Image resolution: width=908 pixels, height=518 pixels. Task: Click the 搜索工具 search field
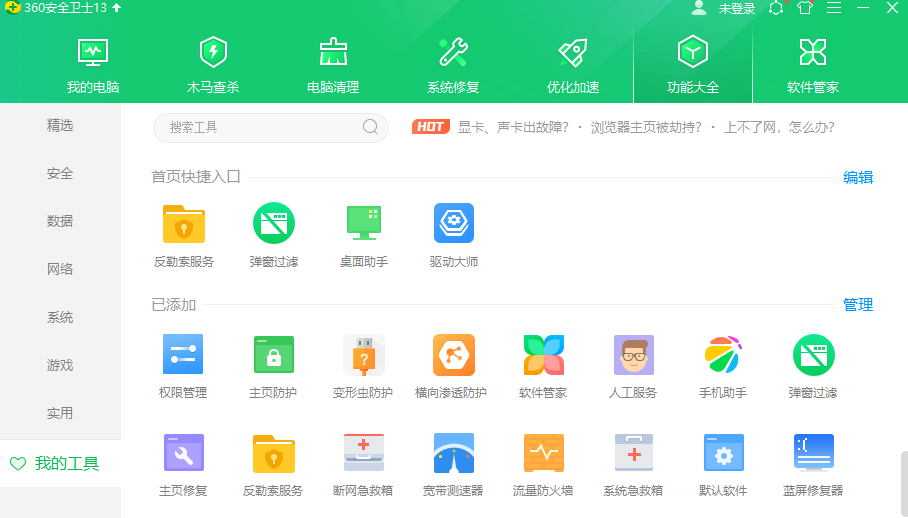tap(260, 127)
